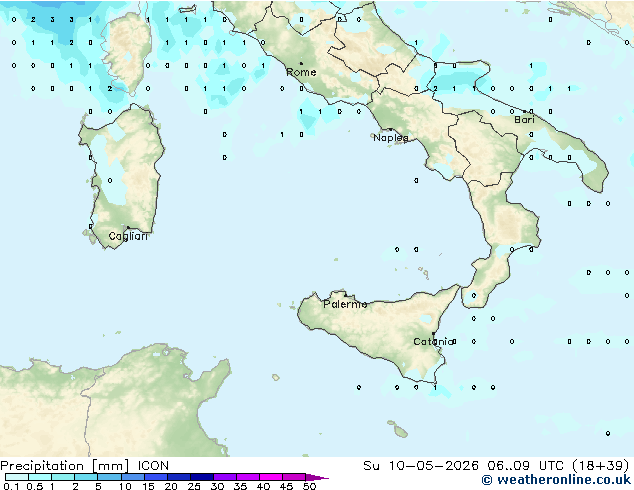Image resolution: width=634 pixels, height=490 pixels.
Task: Pick the legend swatch between 40 and 45
Action: (x=271, y=477)
